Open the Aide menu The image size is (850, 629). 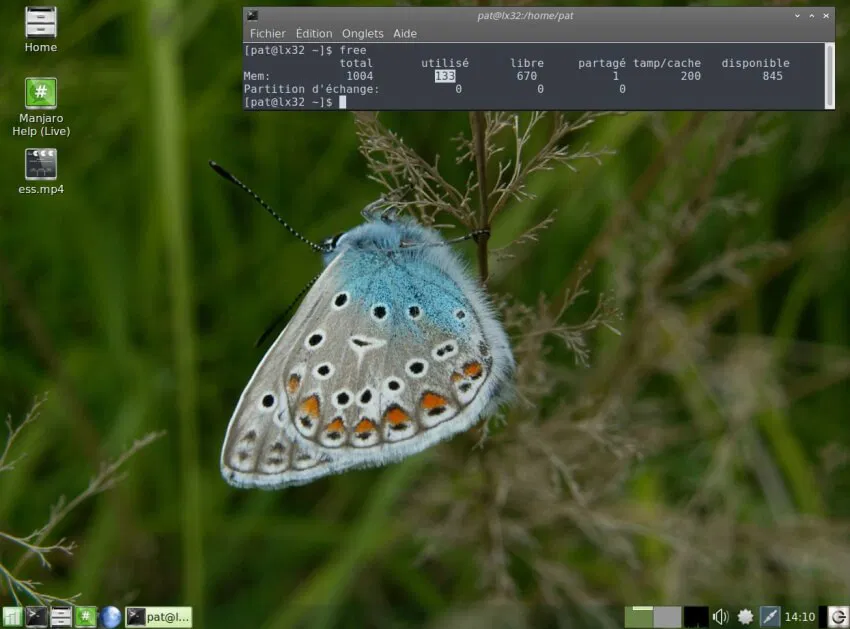point(404,33)
